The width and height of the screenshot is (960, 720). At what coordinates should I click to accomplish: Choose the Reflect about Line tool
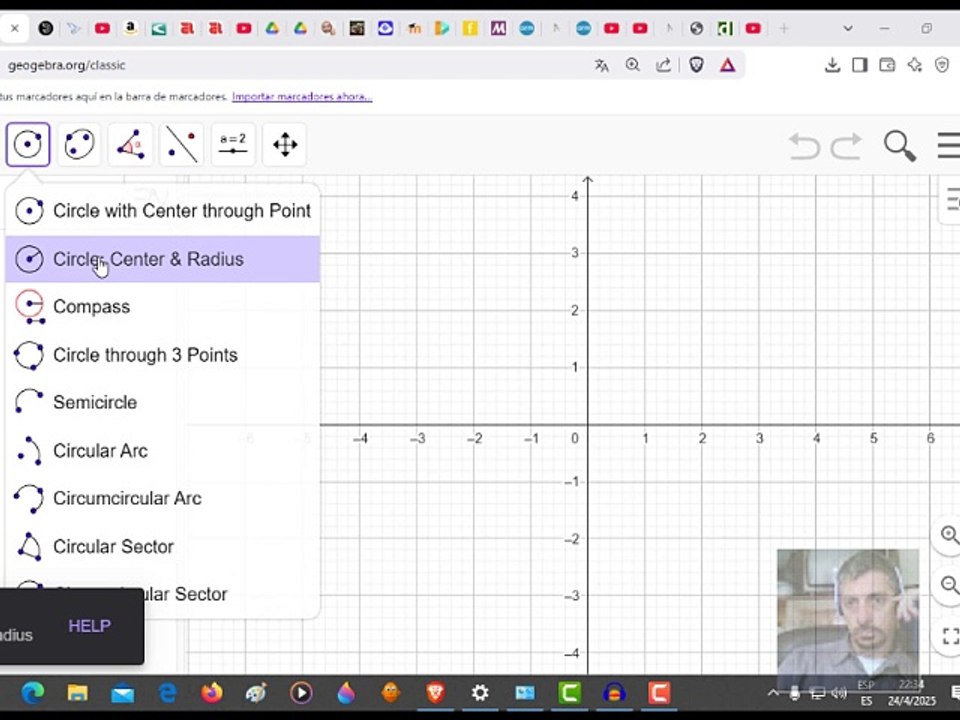pyautogui.click(x=182, y=144)
